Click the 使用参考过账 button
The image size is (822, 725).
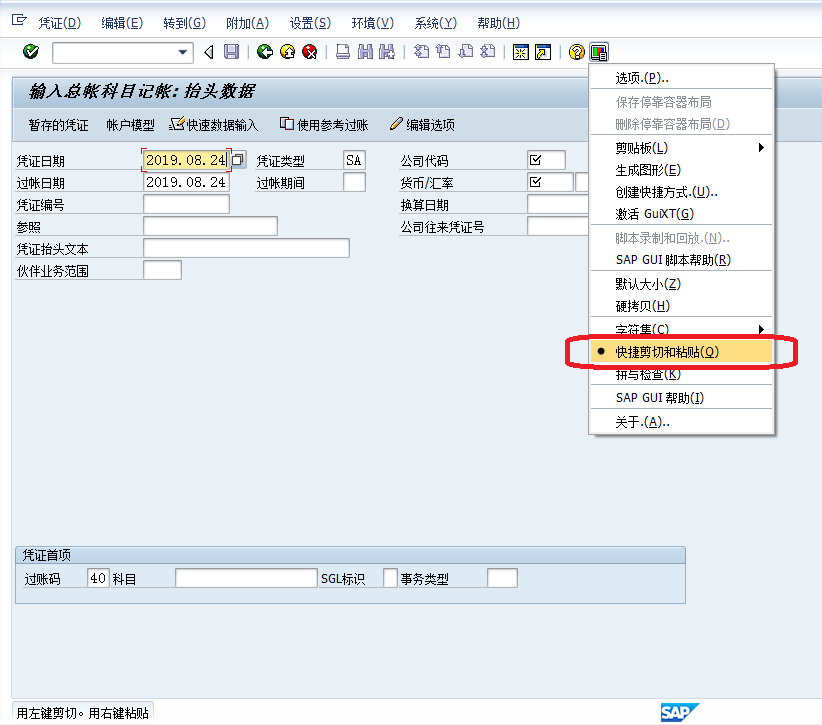324,125
